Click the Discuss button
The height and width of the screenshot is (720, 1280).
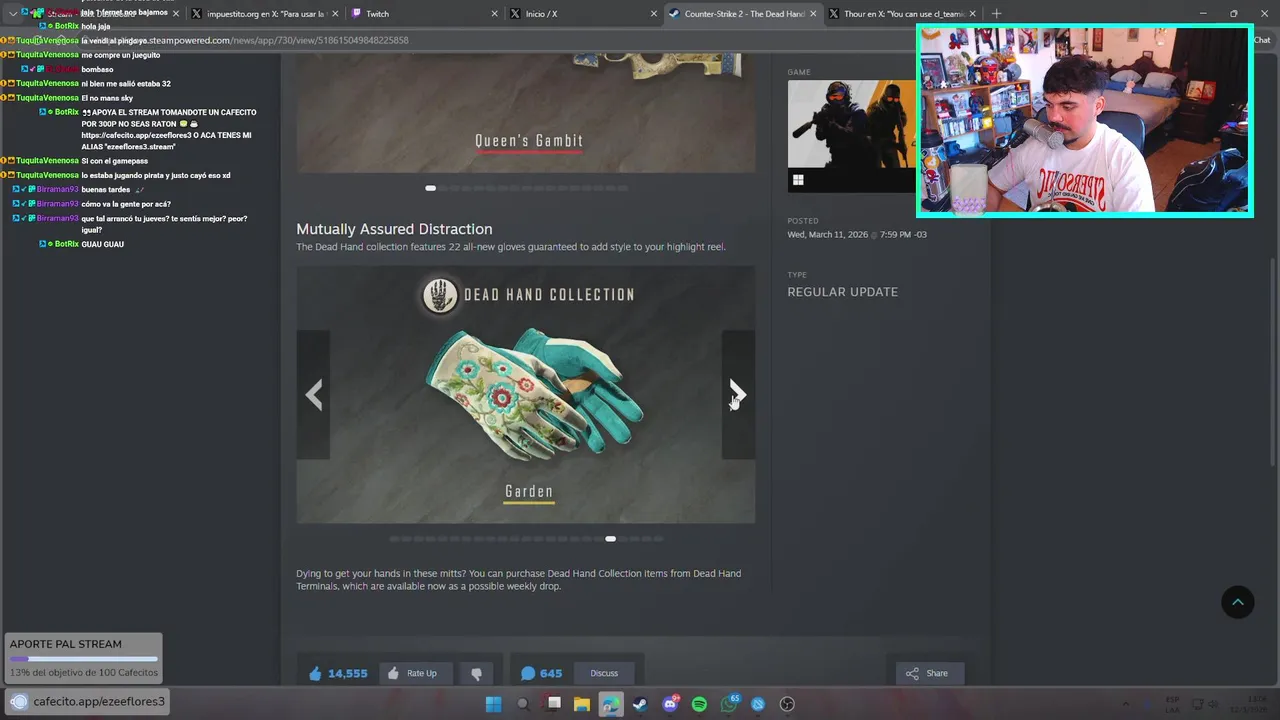tap(604, 673)
